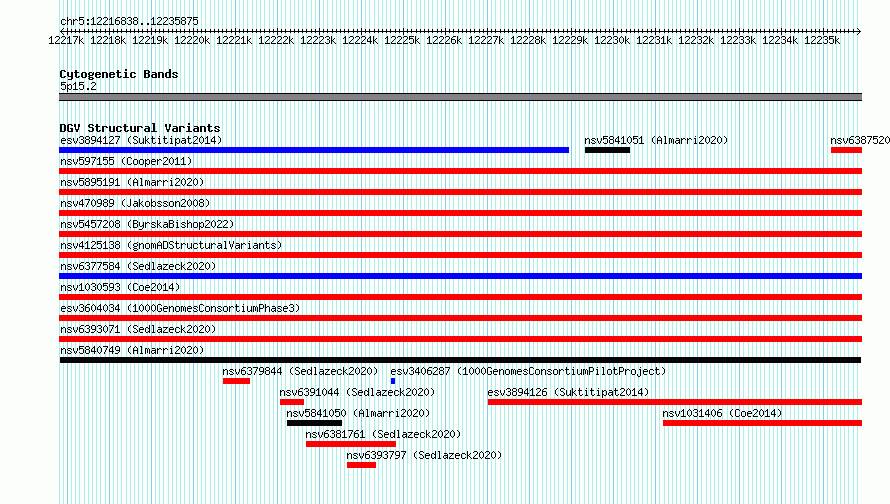Click the 5p15.2 cytogenetic band bar
The image size is (890, 504).
(460, 98)
